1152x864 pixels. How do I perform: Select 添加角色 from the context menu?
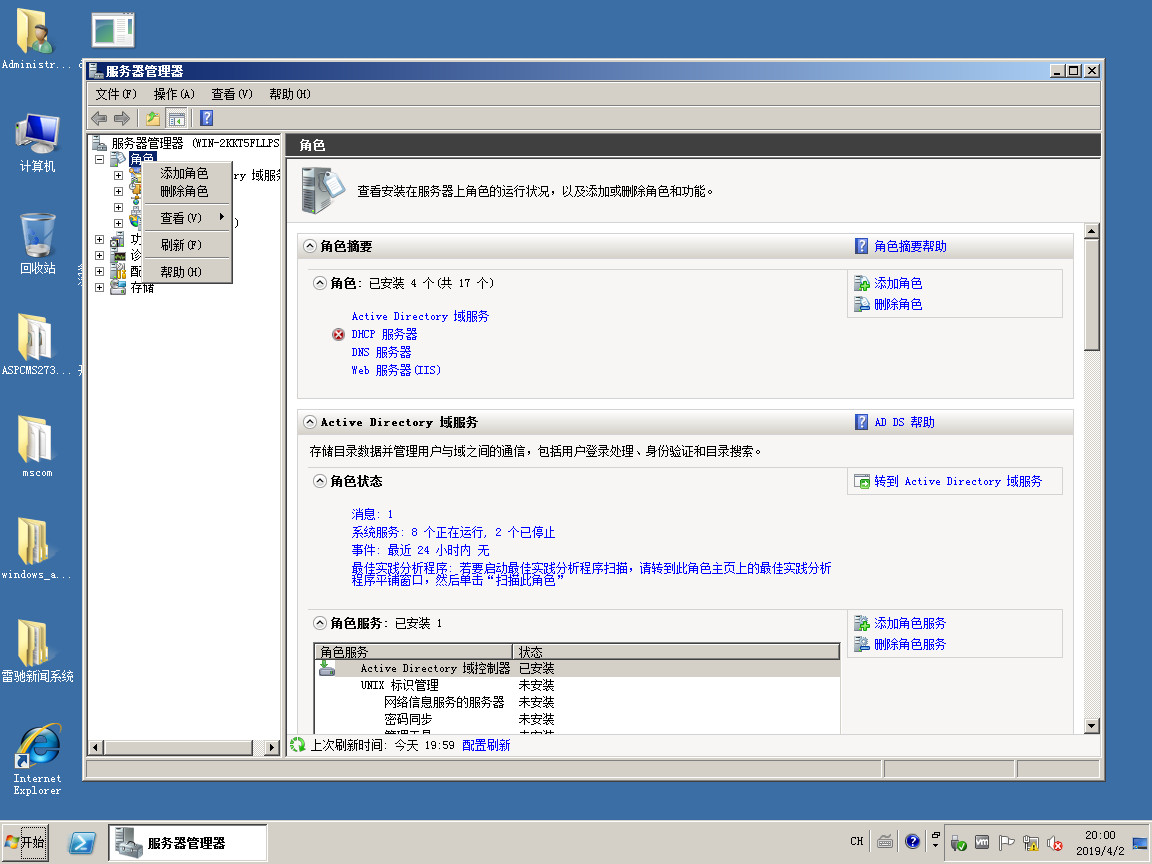click(x=184, y=173)
